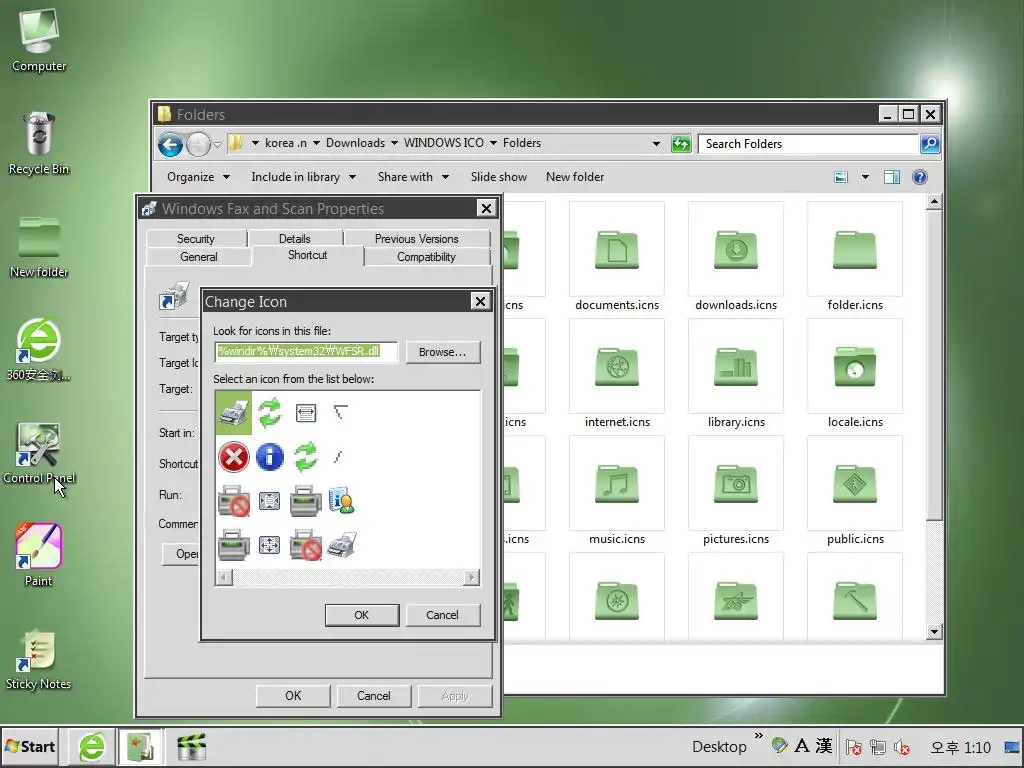Switch to the Security tab
1024x768 pixels.
[196, 238]
